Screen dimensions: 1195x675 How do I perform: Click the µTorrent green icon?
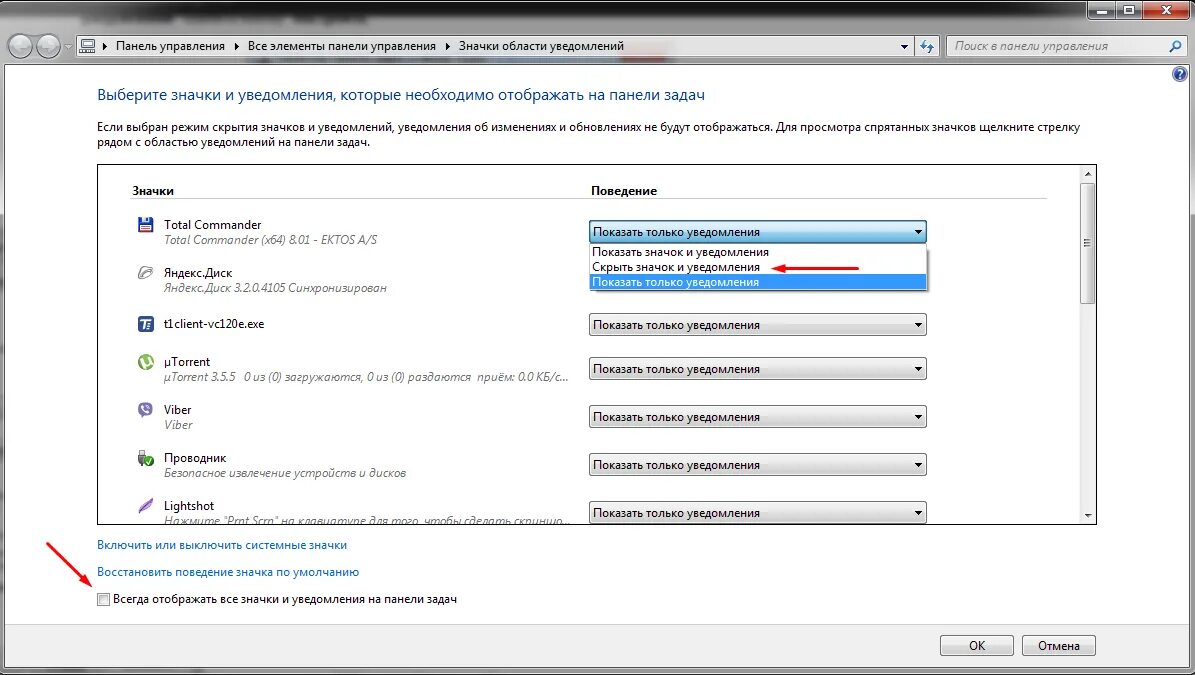pyautogui.click(x=146, y=362)
